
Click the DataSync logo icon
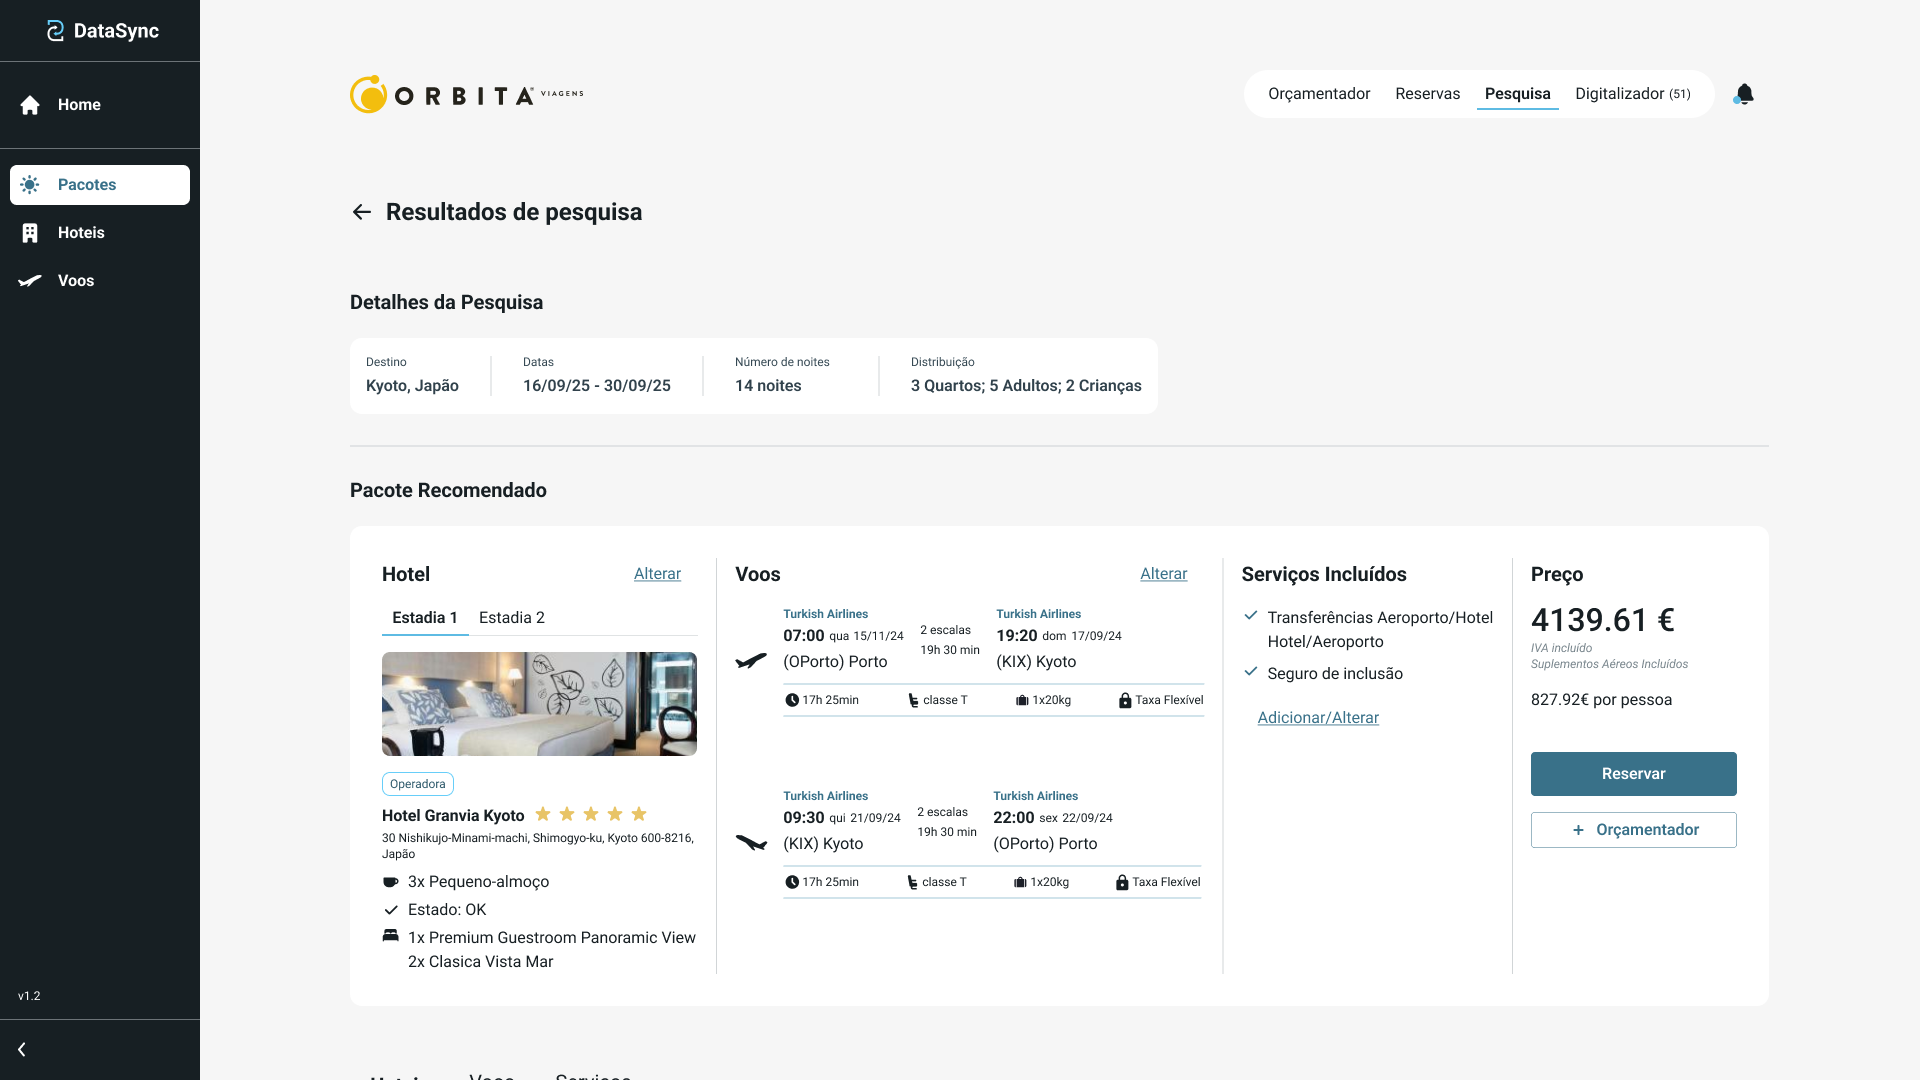point(55,31)
